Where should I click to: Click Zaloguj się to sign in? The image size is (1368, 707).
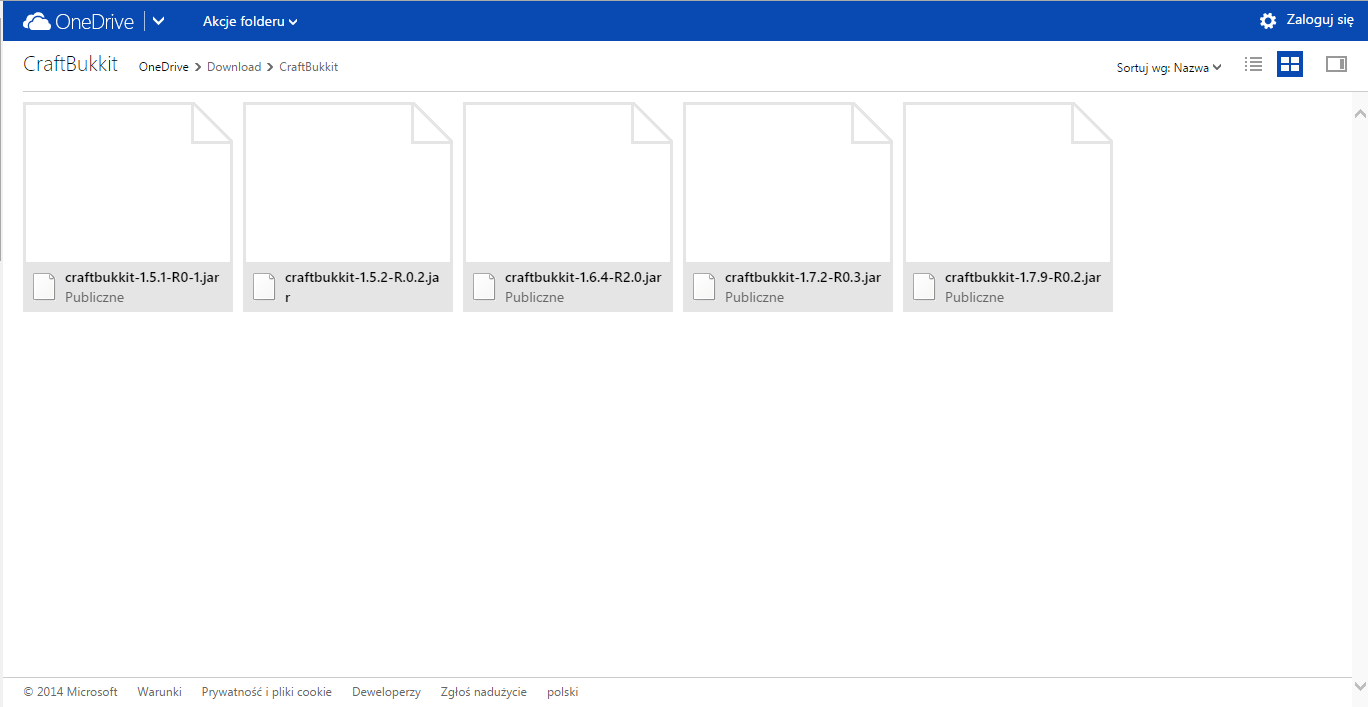point(1320,20)
